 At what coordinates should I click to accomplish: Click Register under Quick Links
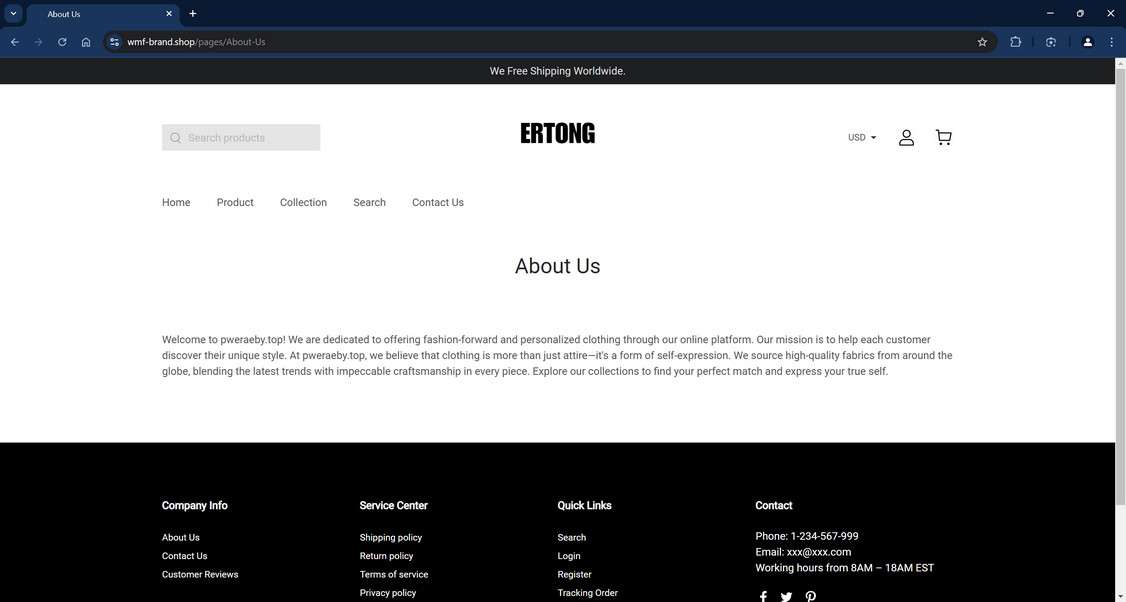[x=574, y=575]
